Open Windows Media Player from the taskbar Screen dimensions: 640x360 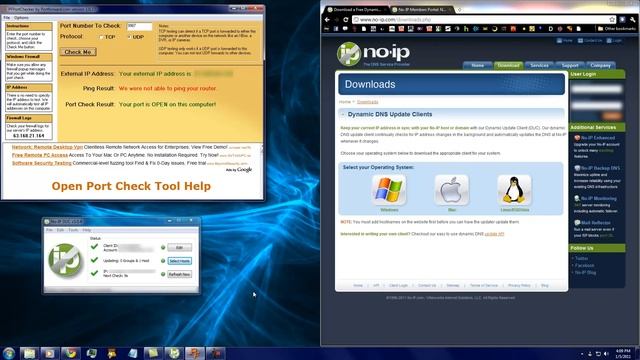tap(50, 353)
